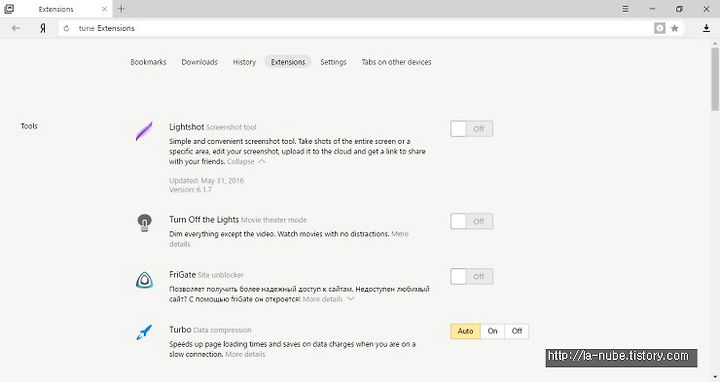Reload the page with the refresh icon
Screen dimensions: 720x382
(67, 28)
